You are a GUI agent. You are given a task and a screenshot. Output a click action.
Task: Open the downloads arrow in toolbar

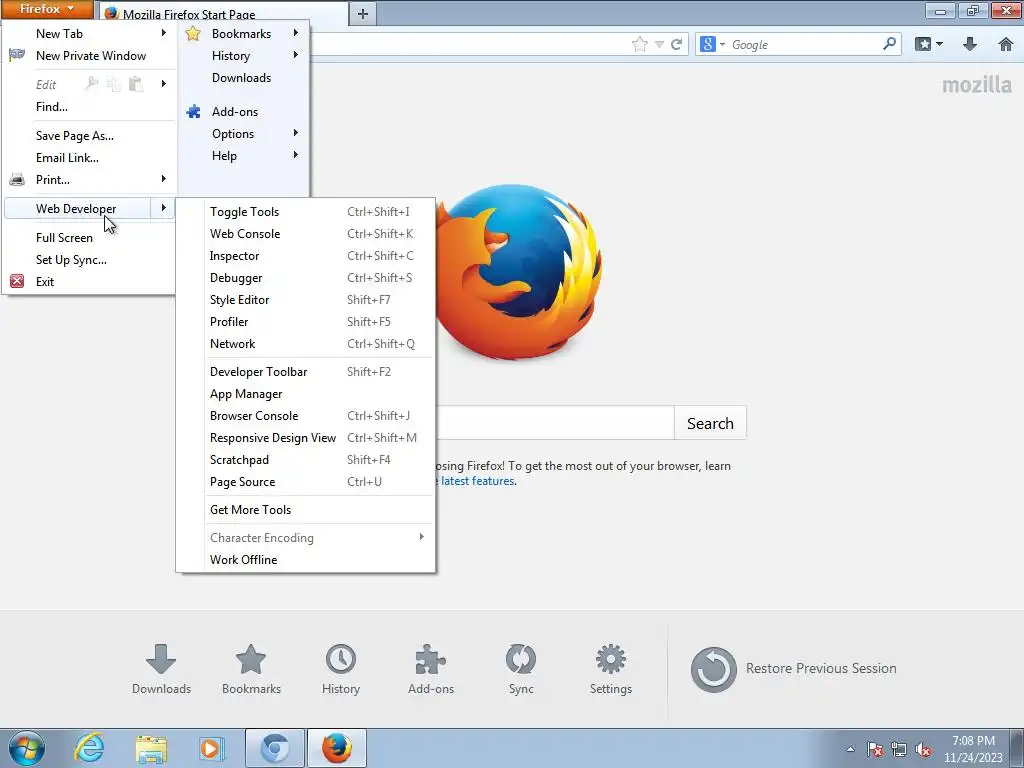970,44
